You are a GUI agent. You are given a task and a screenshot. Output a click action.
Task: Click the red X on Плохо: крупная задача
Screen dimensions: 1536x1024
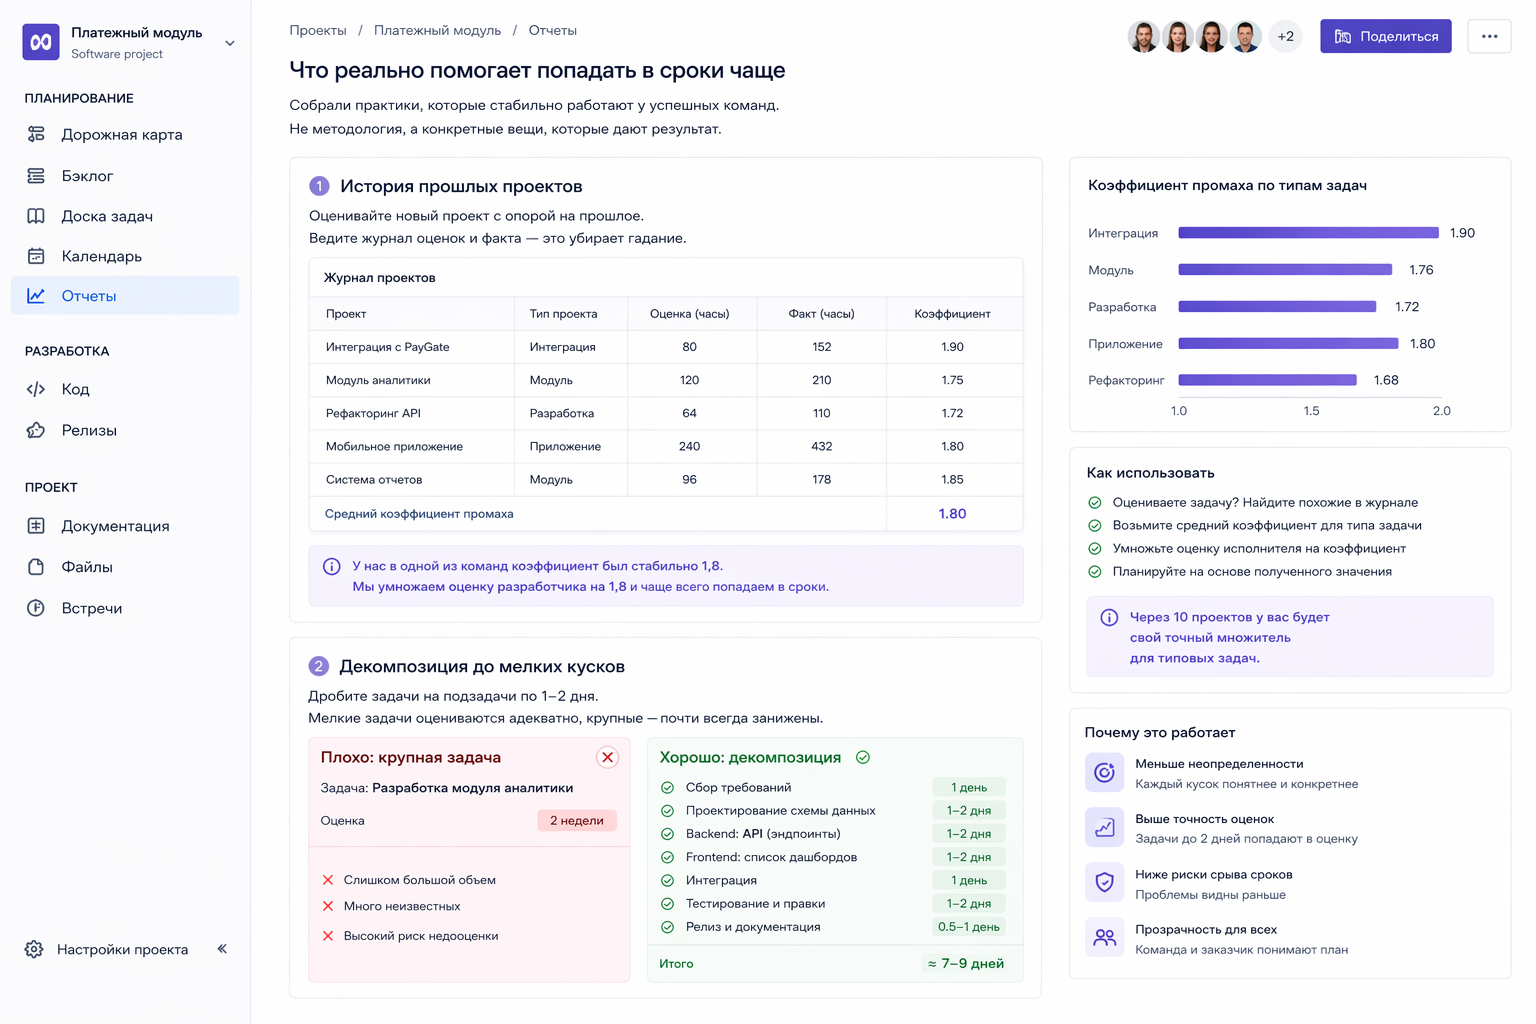pyautogui.click(x=607, y=758)
